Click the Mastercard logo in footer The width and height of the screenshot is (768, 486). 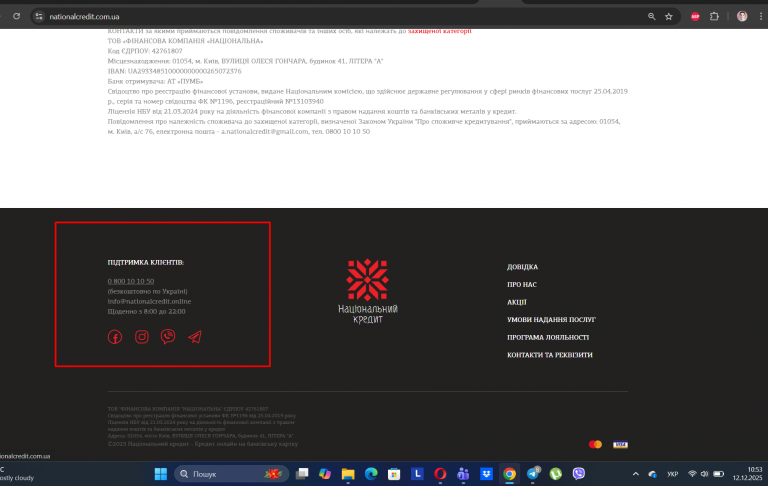coord(595,444)
